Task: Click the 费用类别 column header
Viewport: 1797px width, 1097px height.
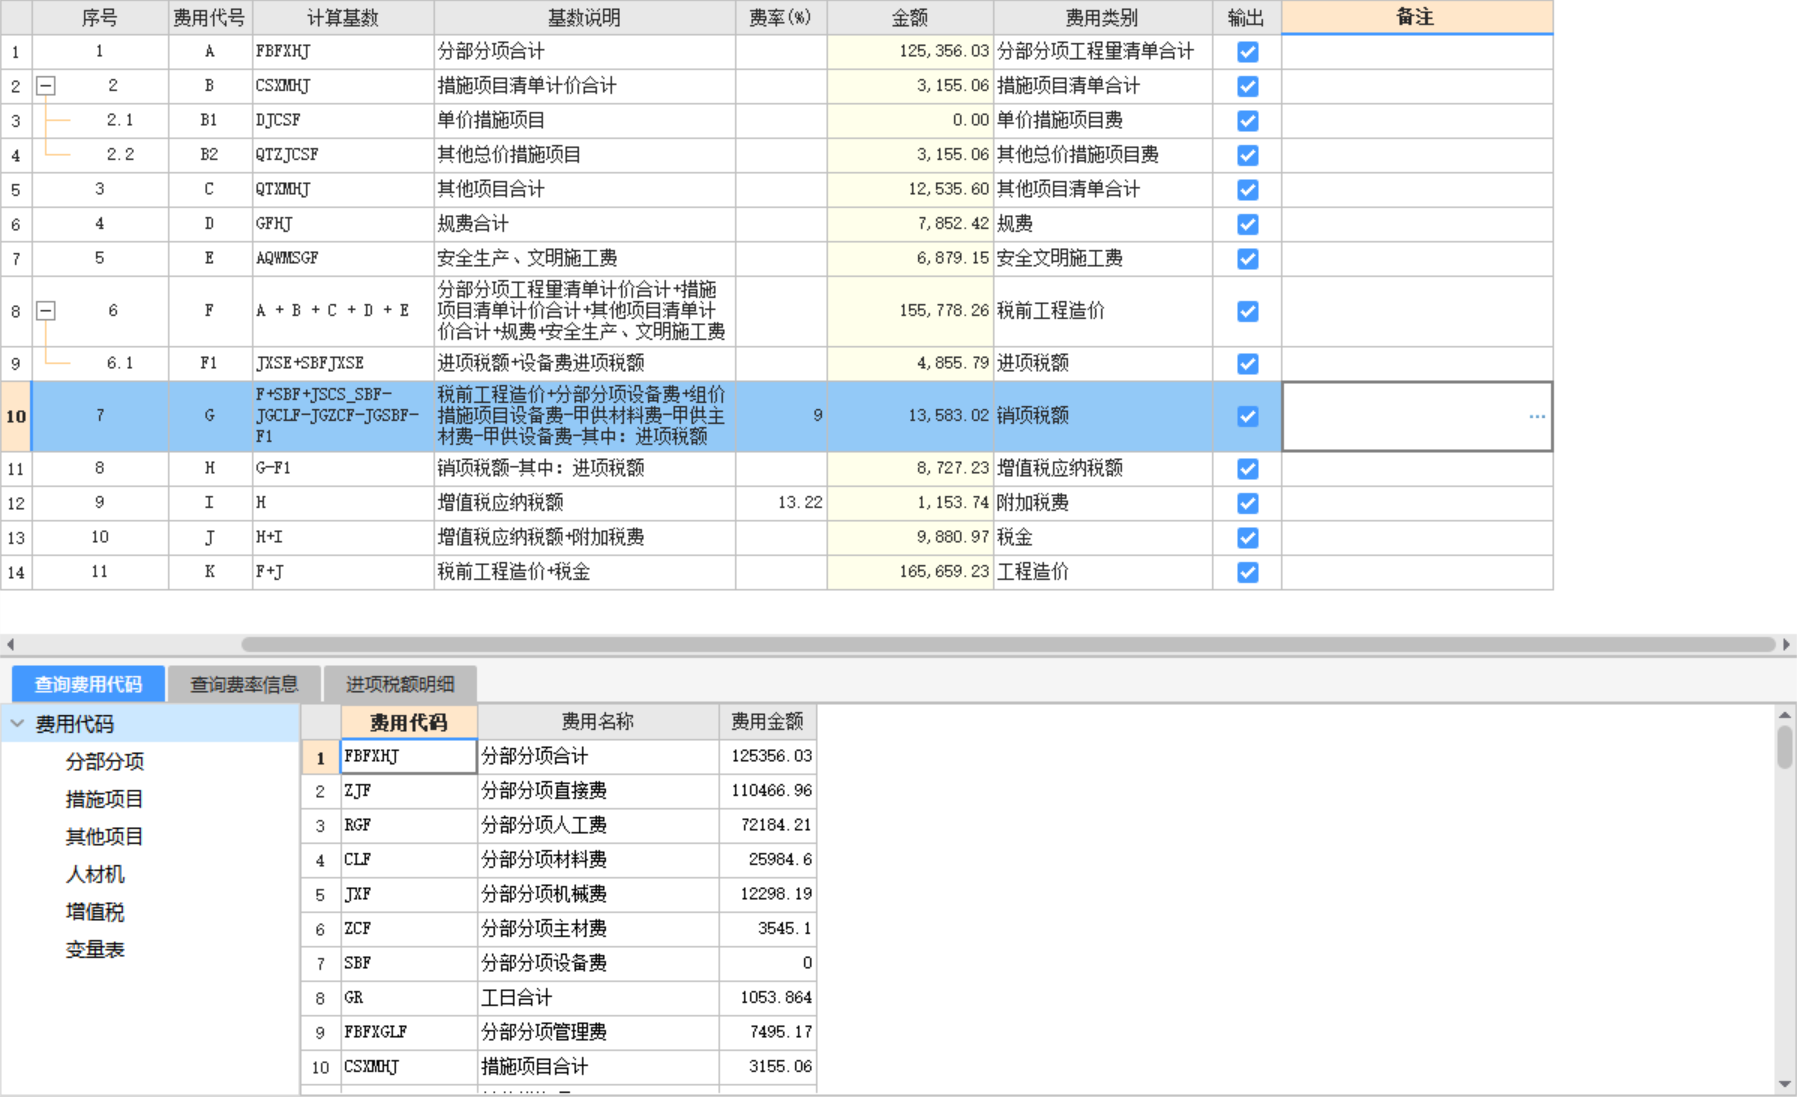Action: click(1102, 17)
